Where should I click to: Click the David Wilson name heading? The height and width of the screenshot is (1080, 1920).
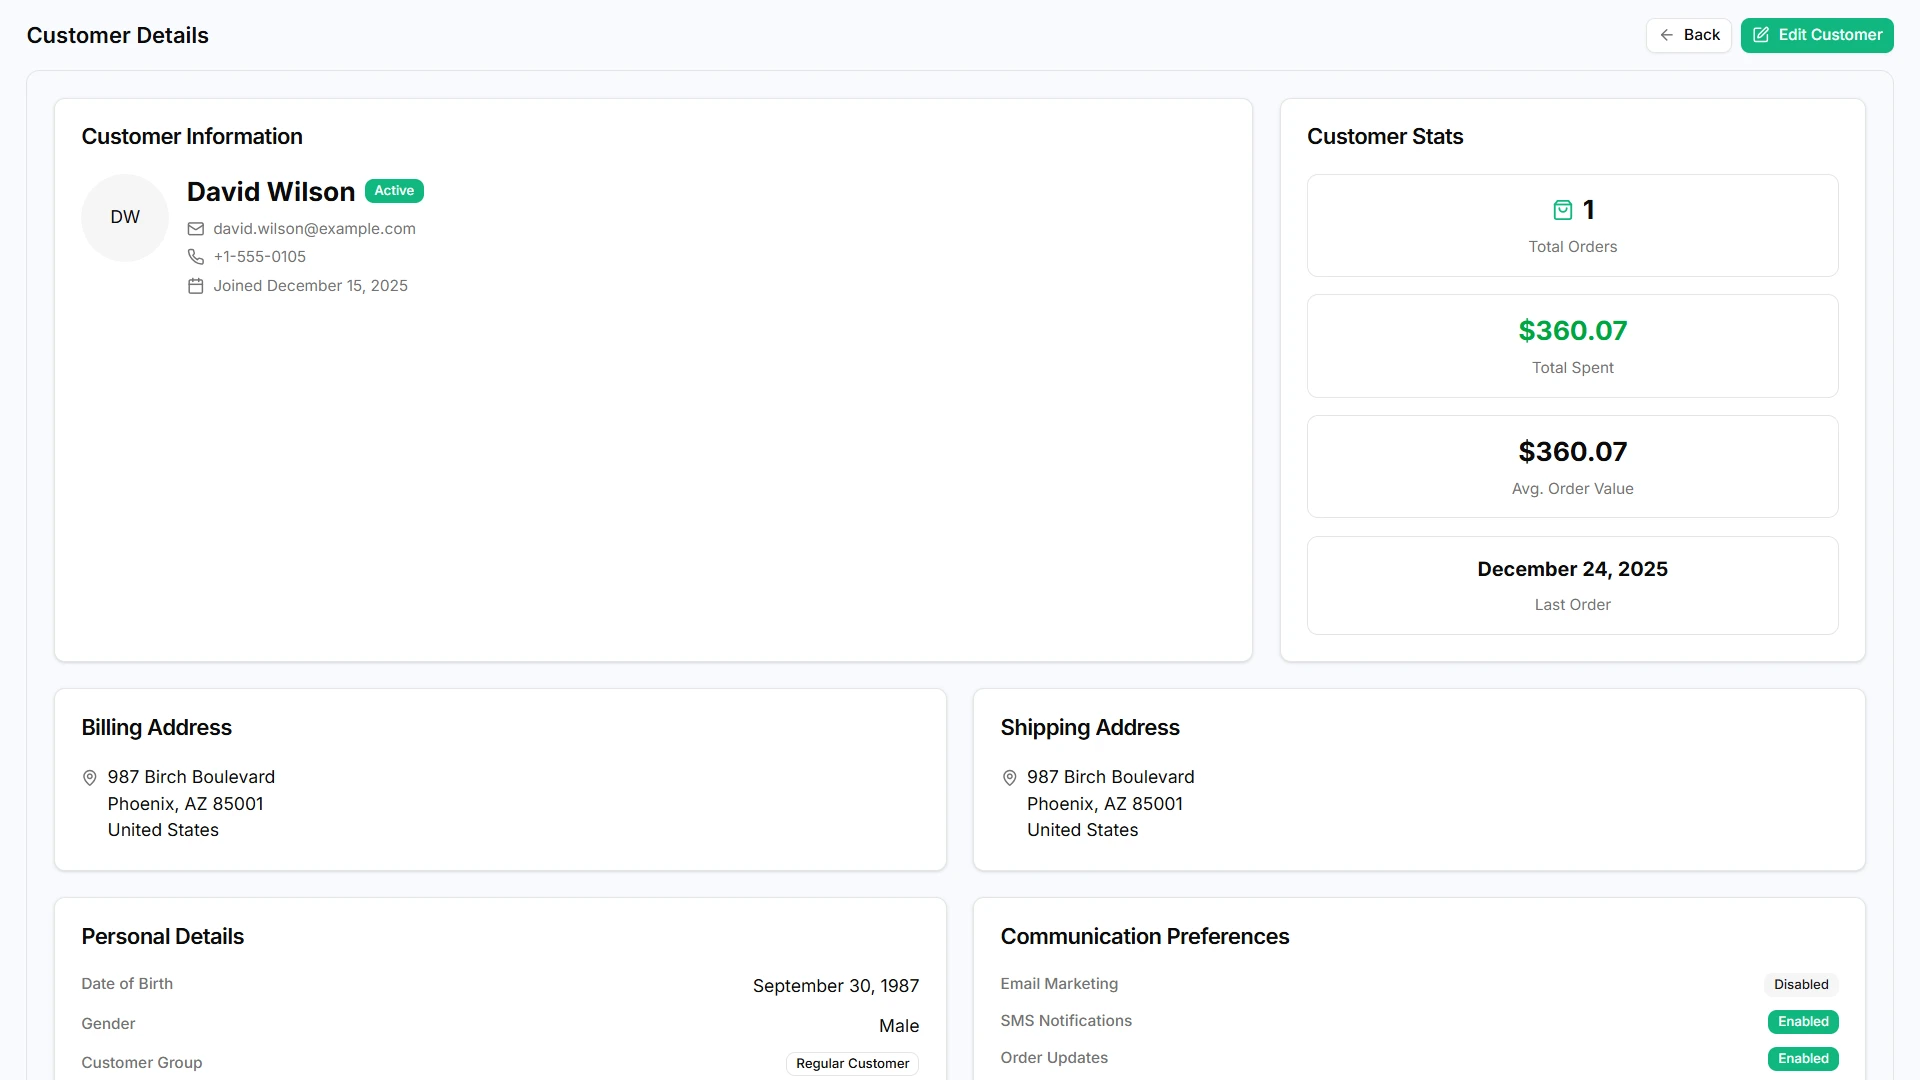coord(271,192)
